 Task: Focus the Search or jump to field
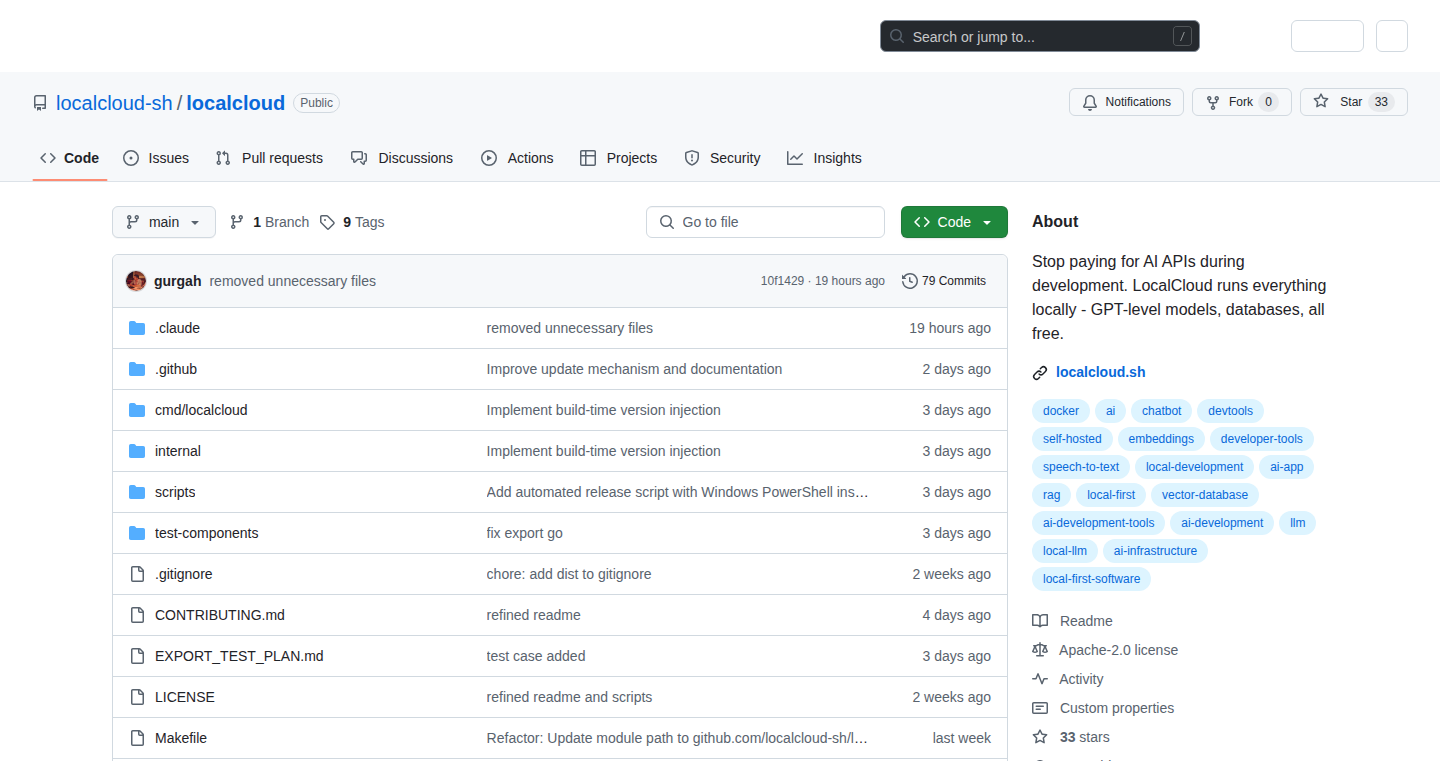coord(1040,37)
